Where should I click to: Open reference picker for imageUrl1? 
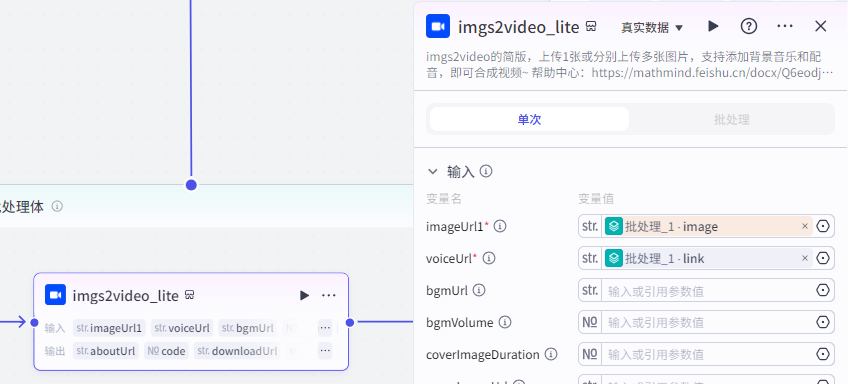point(823,227)
